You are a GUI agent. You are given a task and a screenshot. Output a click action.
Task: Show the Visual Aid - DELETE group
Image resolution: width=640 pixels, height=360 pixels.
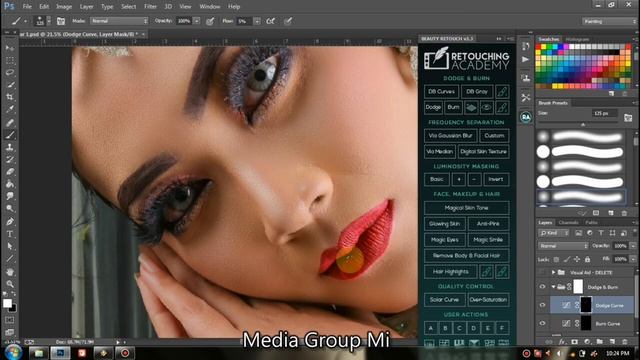(542, 272)
